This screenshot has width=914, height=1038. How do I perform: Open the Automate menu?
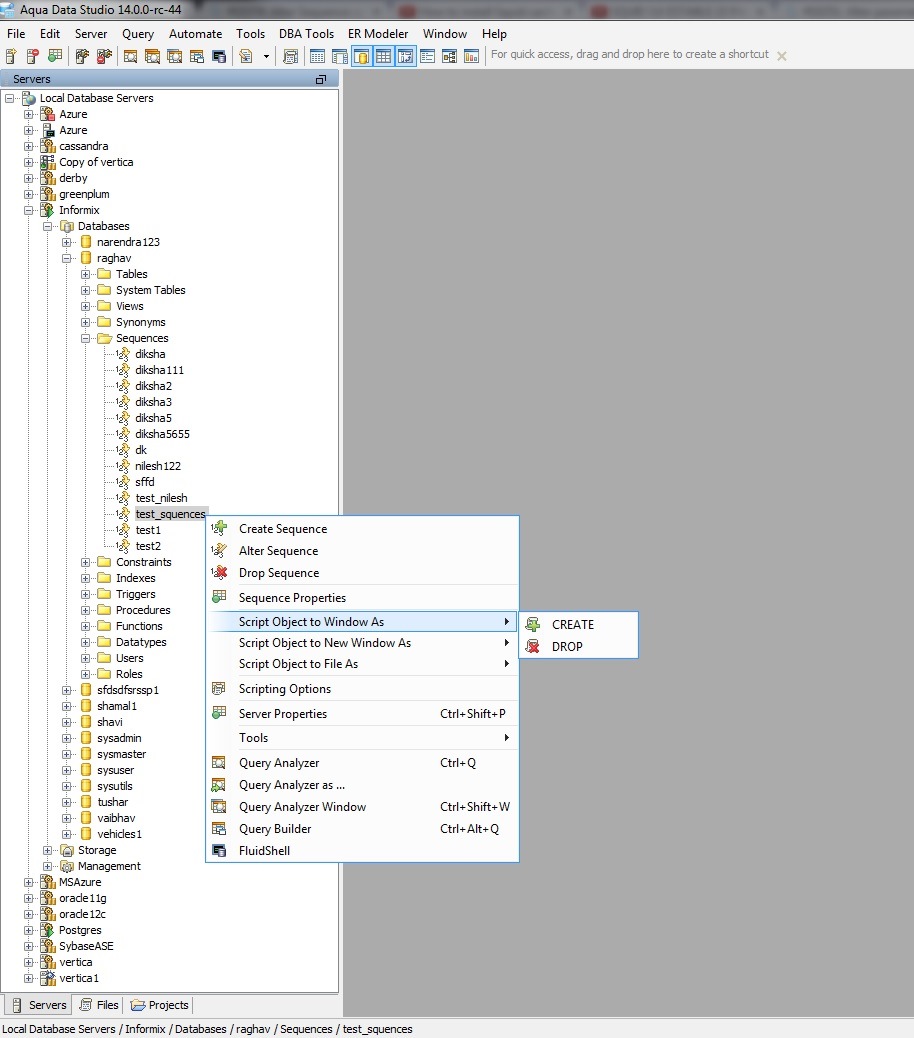(x=195, y=34)
